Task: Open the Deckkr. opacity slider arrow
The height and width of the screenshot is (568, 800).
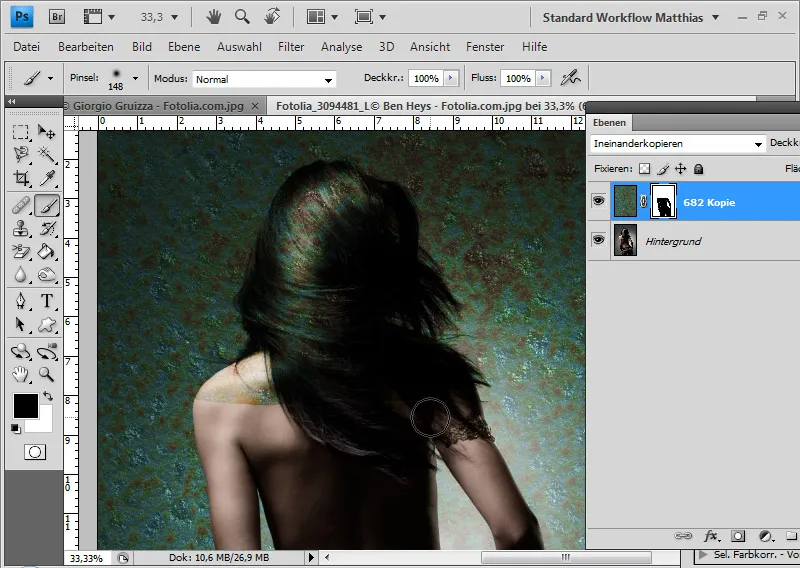Action: tap(451, 78)
